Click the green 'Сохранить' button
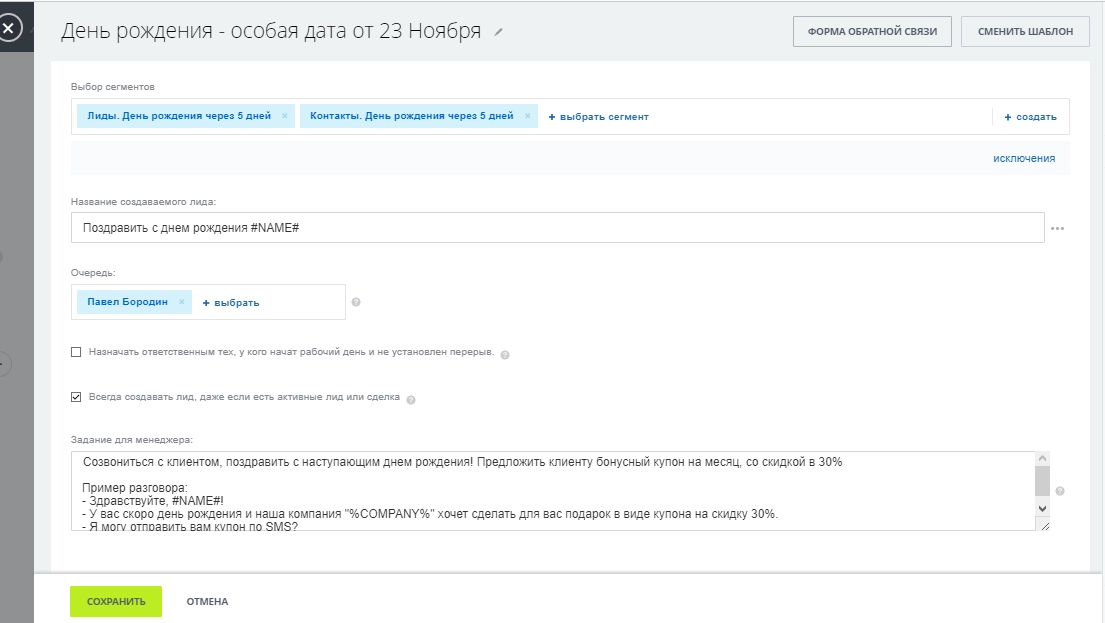 pyautogui.click(x=116, y=601)
